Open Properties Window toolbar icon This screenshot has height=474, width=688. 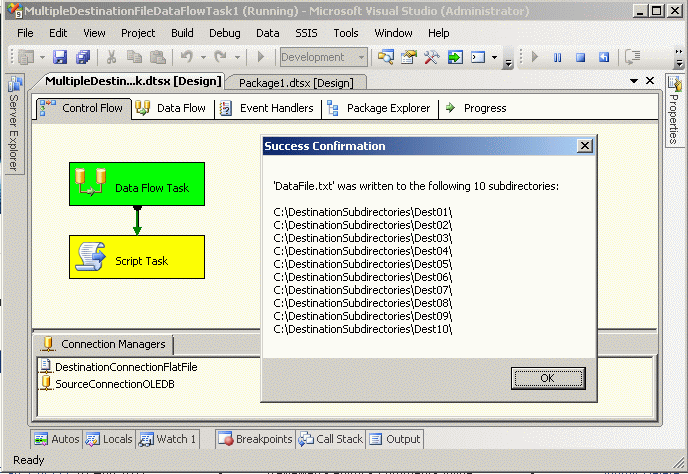(408, 57)
